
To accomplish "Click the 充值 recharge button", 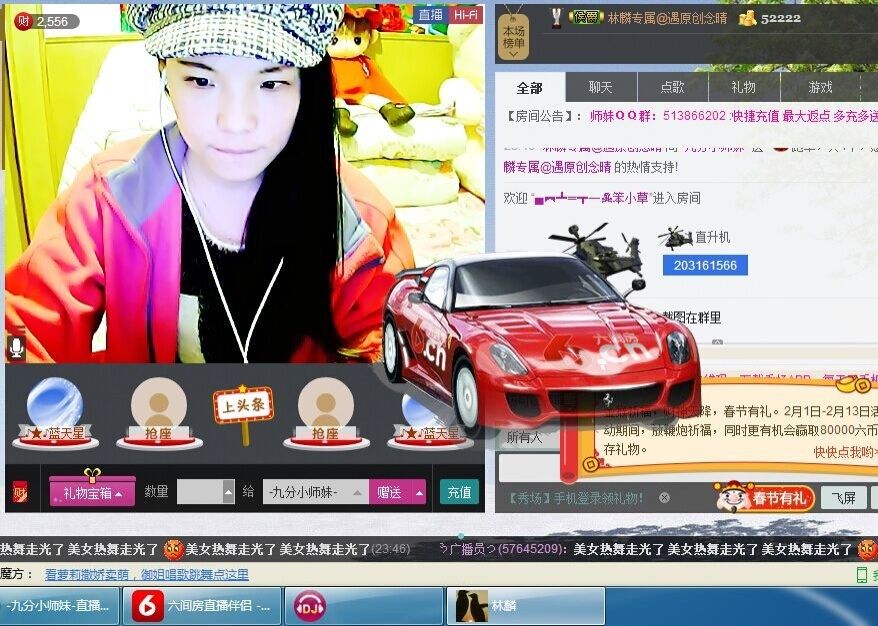I will coord(460,492).
